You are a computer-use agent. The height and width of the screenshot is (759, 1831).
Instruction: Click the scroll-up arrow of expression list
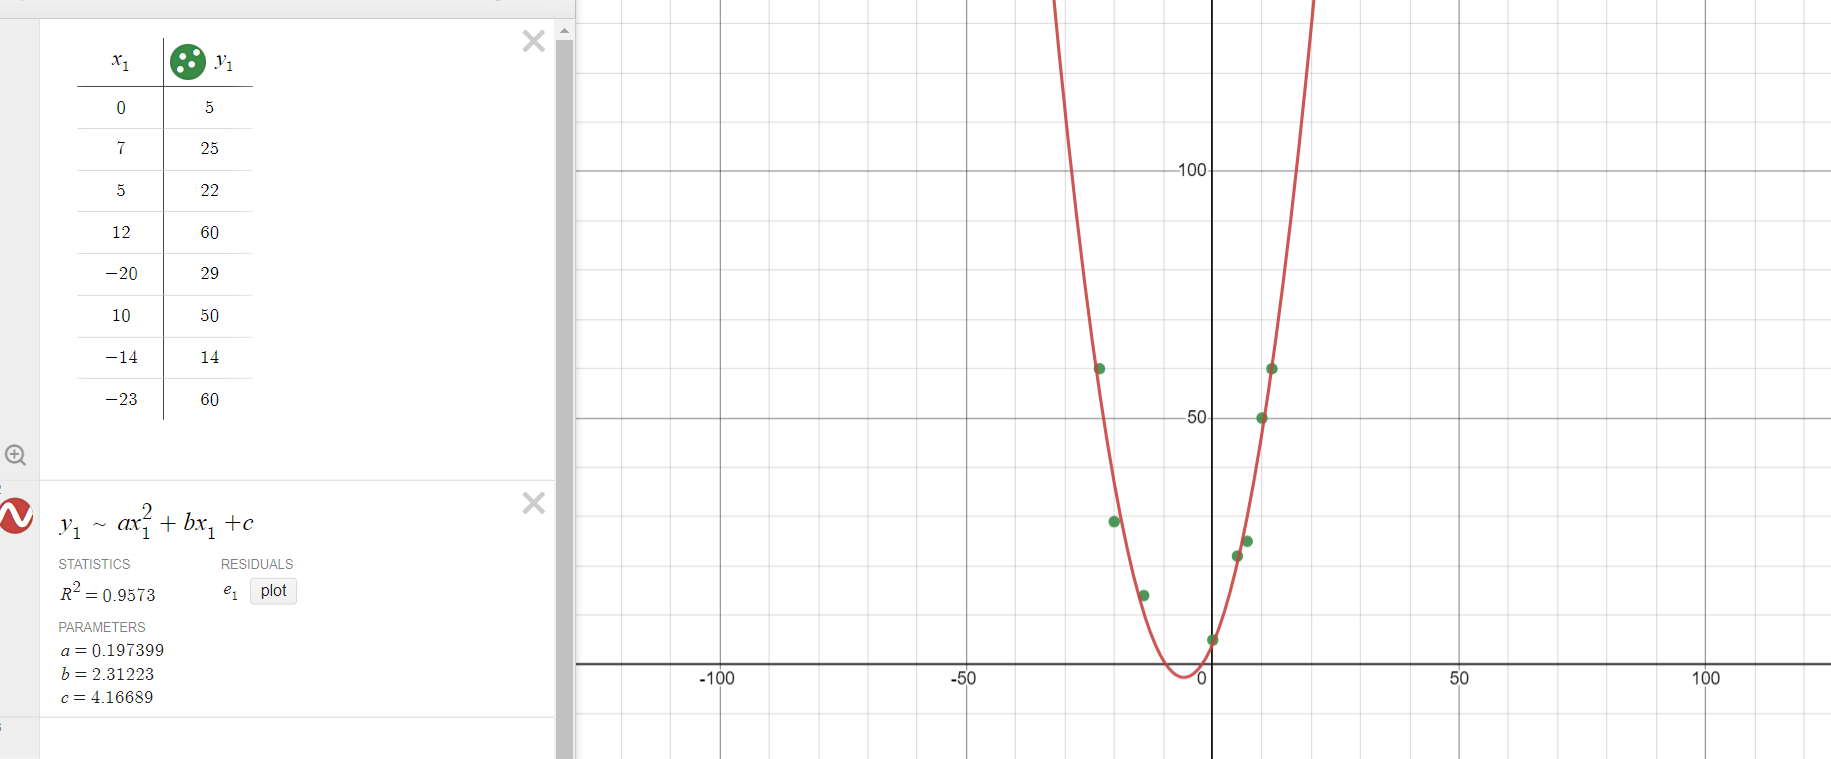coord(564,31)
